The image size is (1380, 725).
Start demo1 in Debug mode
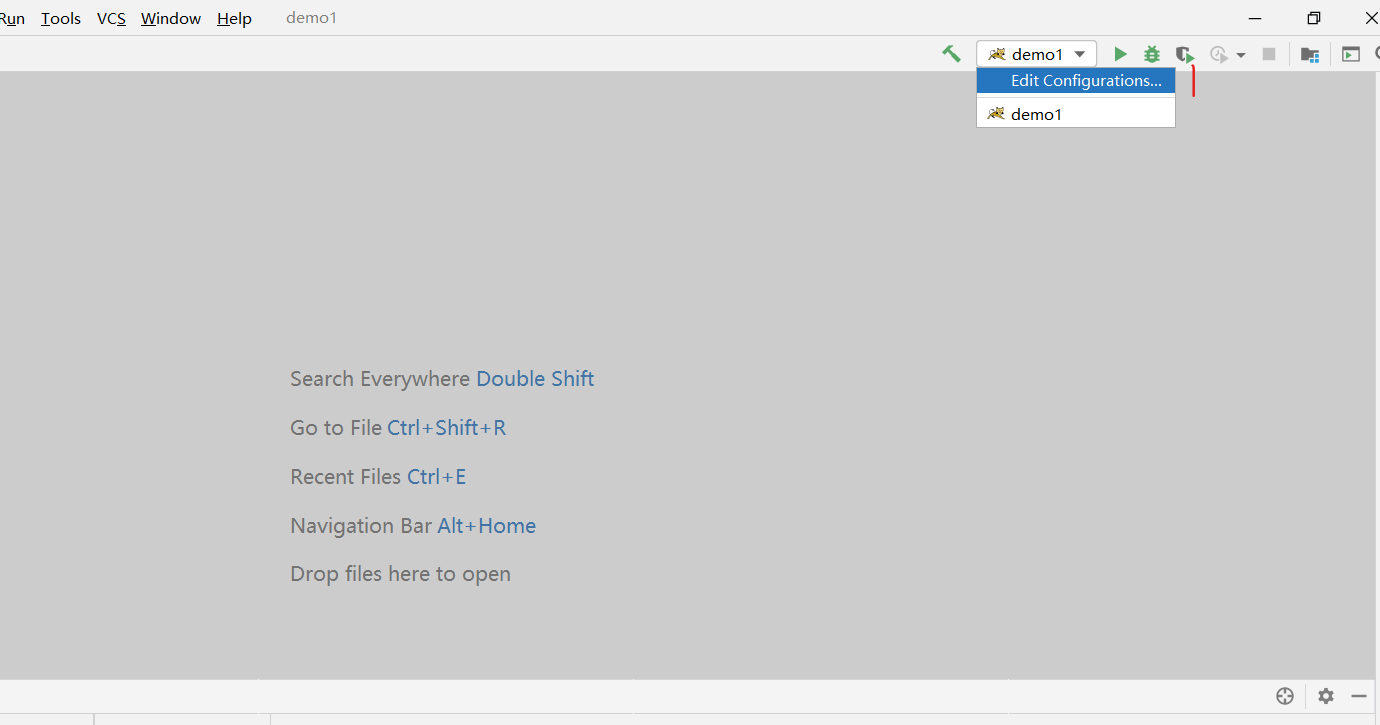click(x=1151, y=54)
